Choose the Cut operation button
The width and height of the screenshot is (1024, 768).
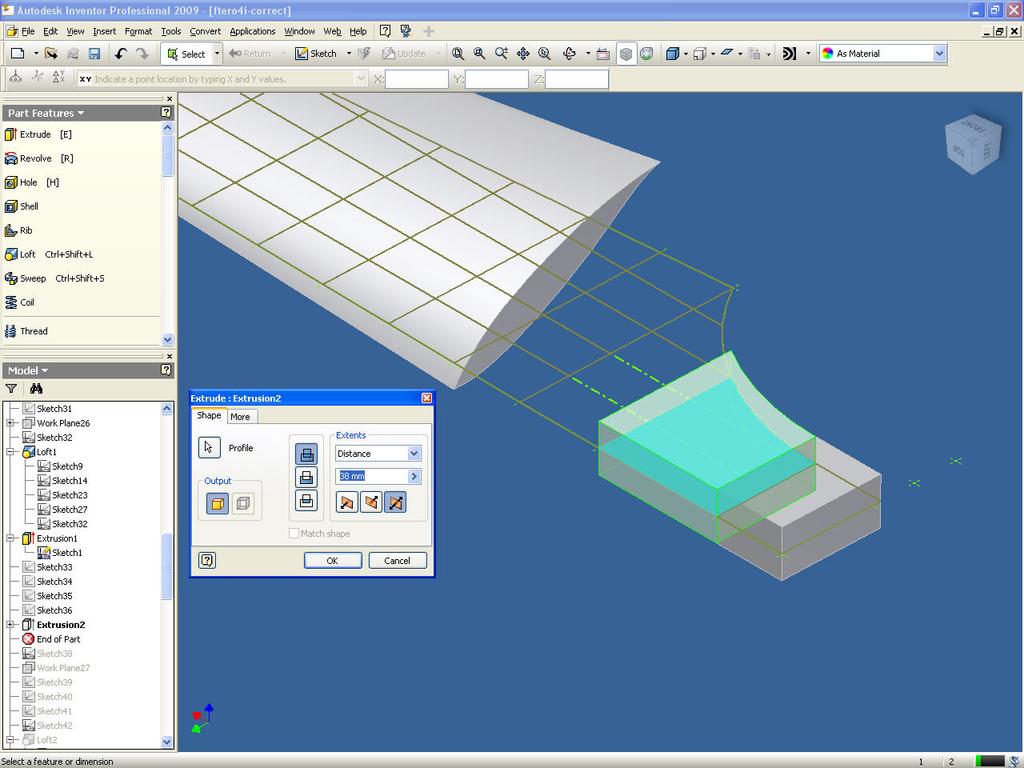(306, 477)
